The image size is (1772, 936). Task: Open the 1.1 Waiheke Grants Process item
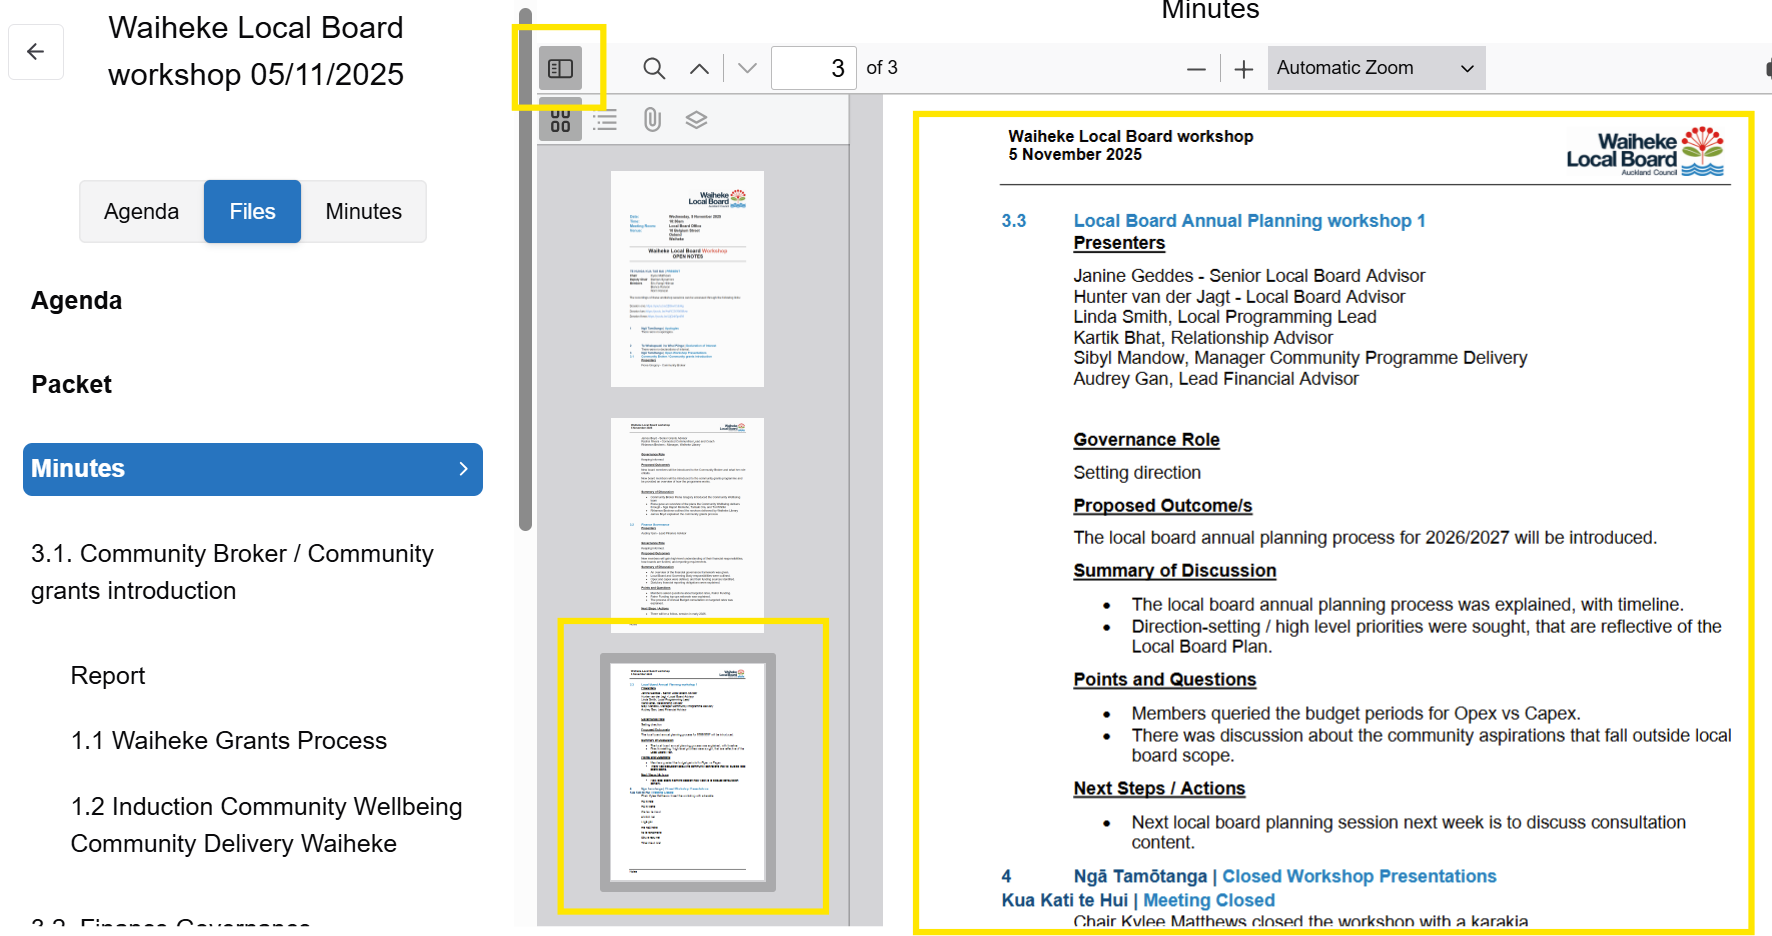coord(228,740)
